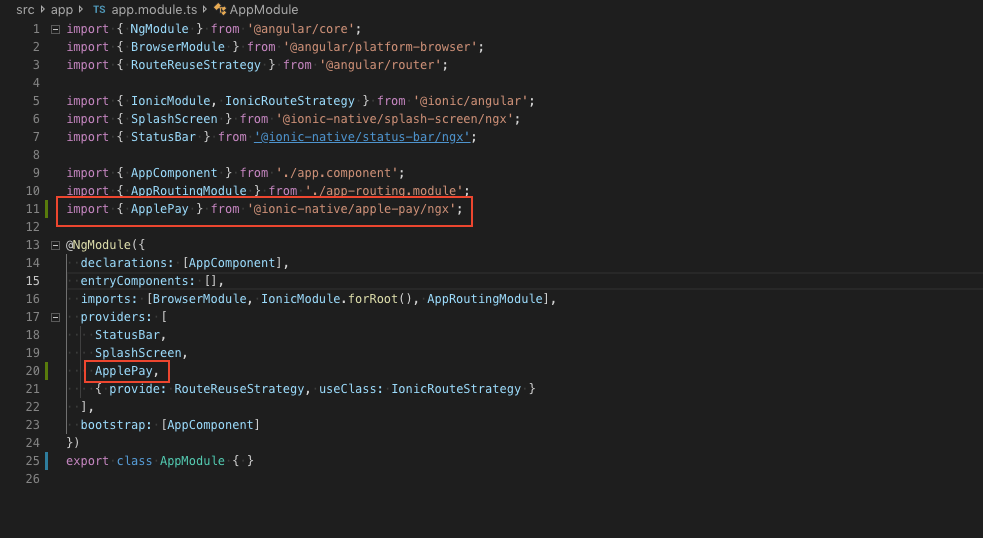Click the src breadcrumb segment
The width and height of the screenshot is (983, 538).
point(25,9)
